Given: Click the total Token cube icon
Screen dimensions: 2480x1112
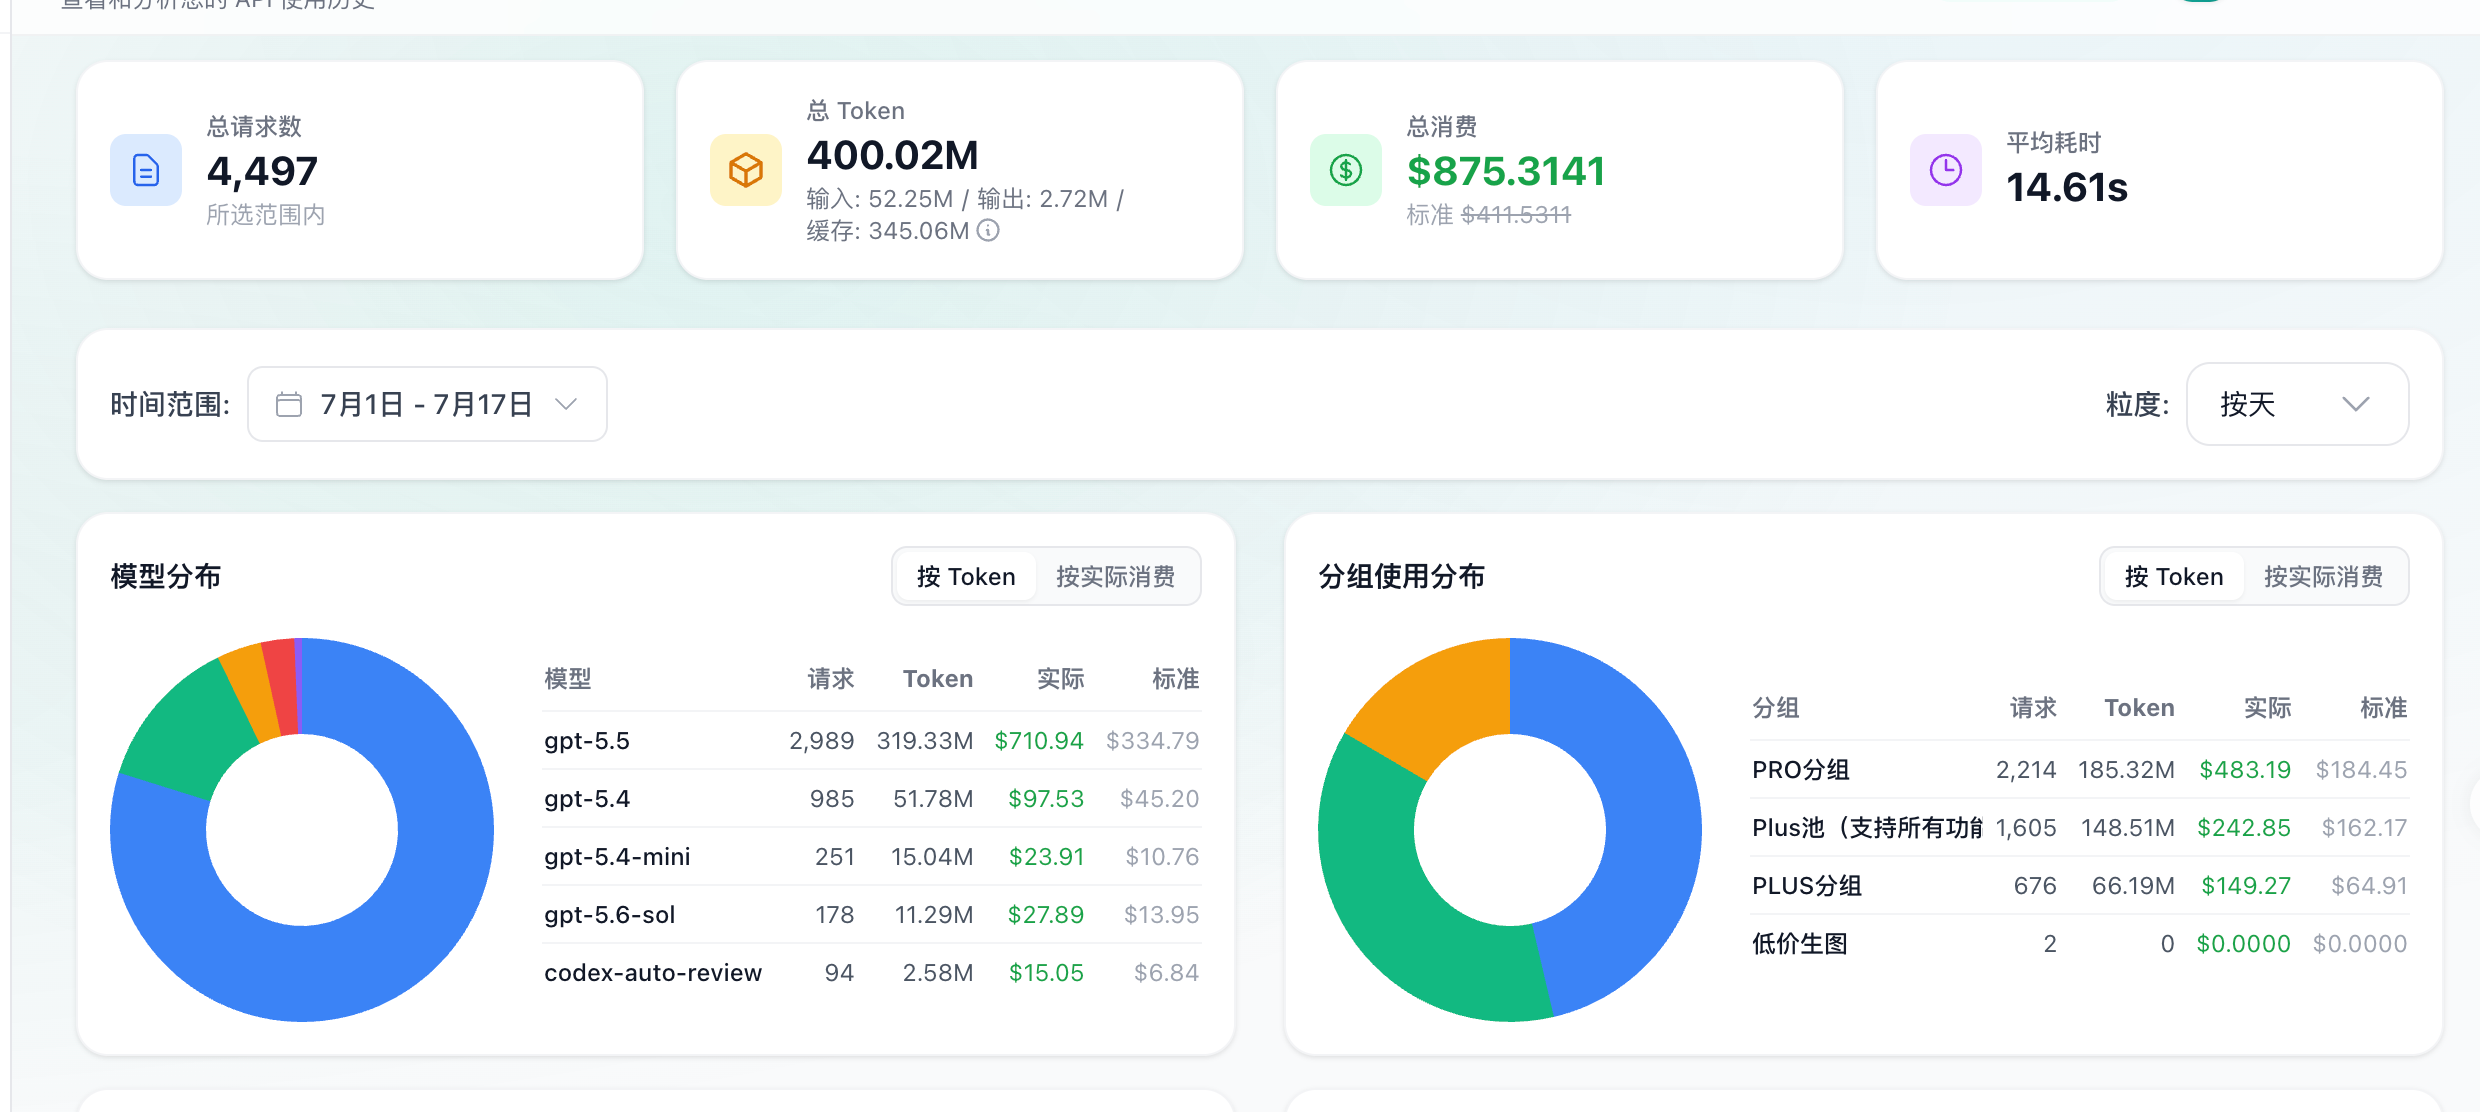Looking at the screenshot, I should tap(746, 170).
